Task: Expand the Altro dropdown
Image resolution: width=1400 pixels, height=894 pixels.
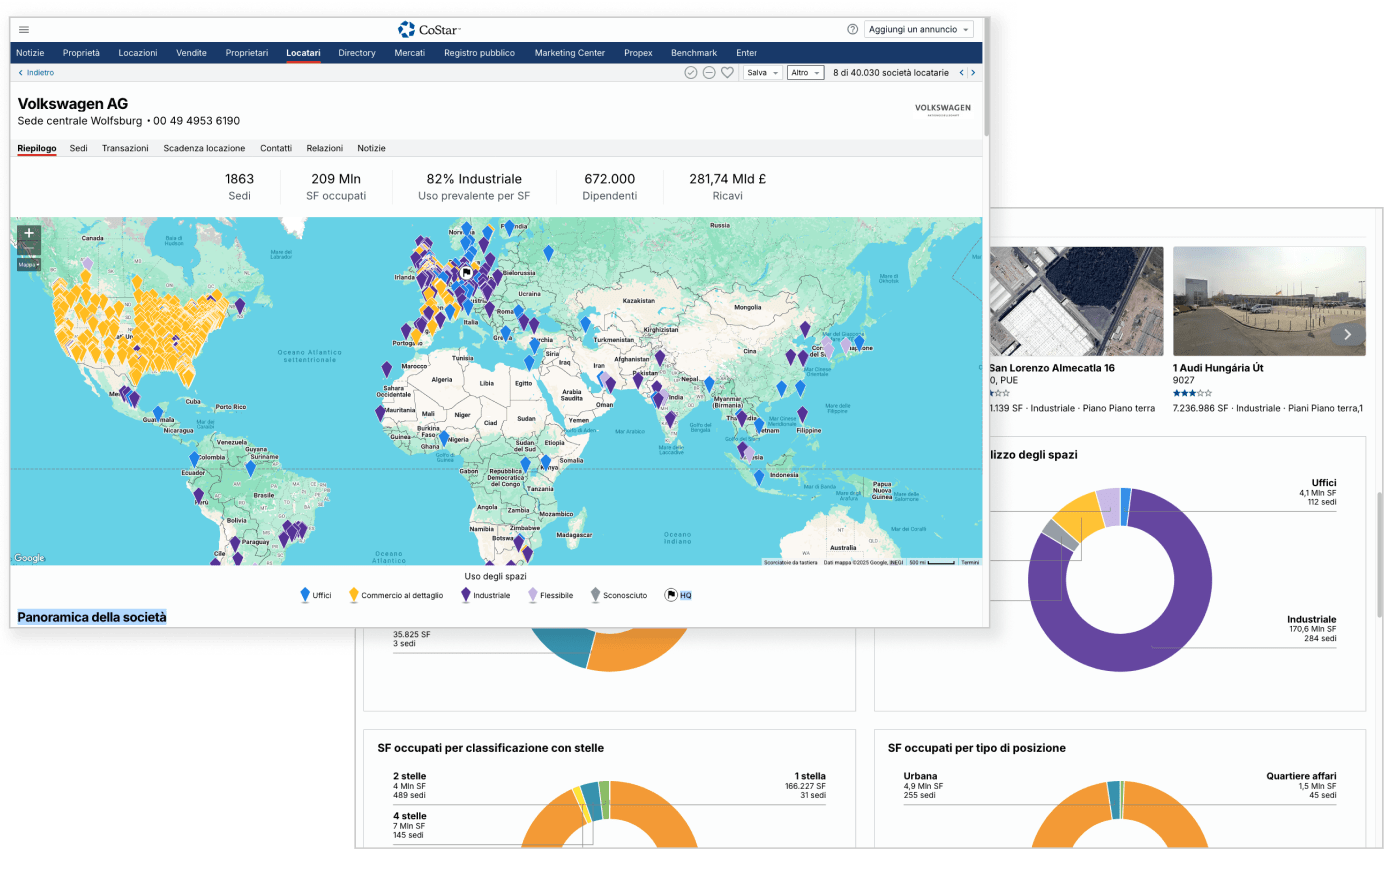Action: click(x=804, y=73)
